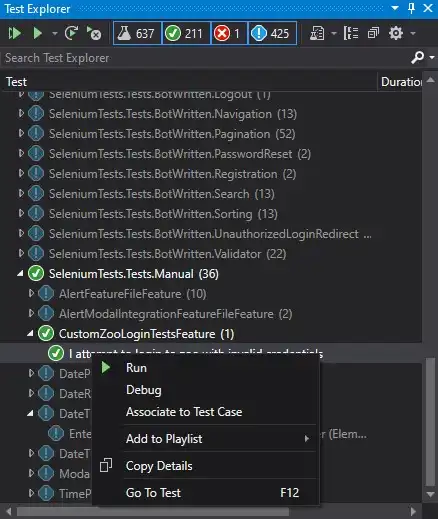
Task: Click green passed icon of SeleniumTests.Tests.Manual
Action: pyautogui.click(x=36, y=274)
